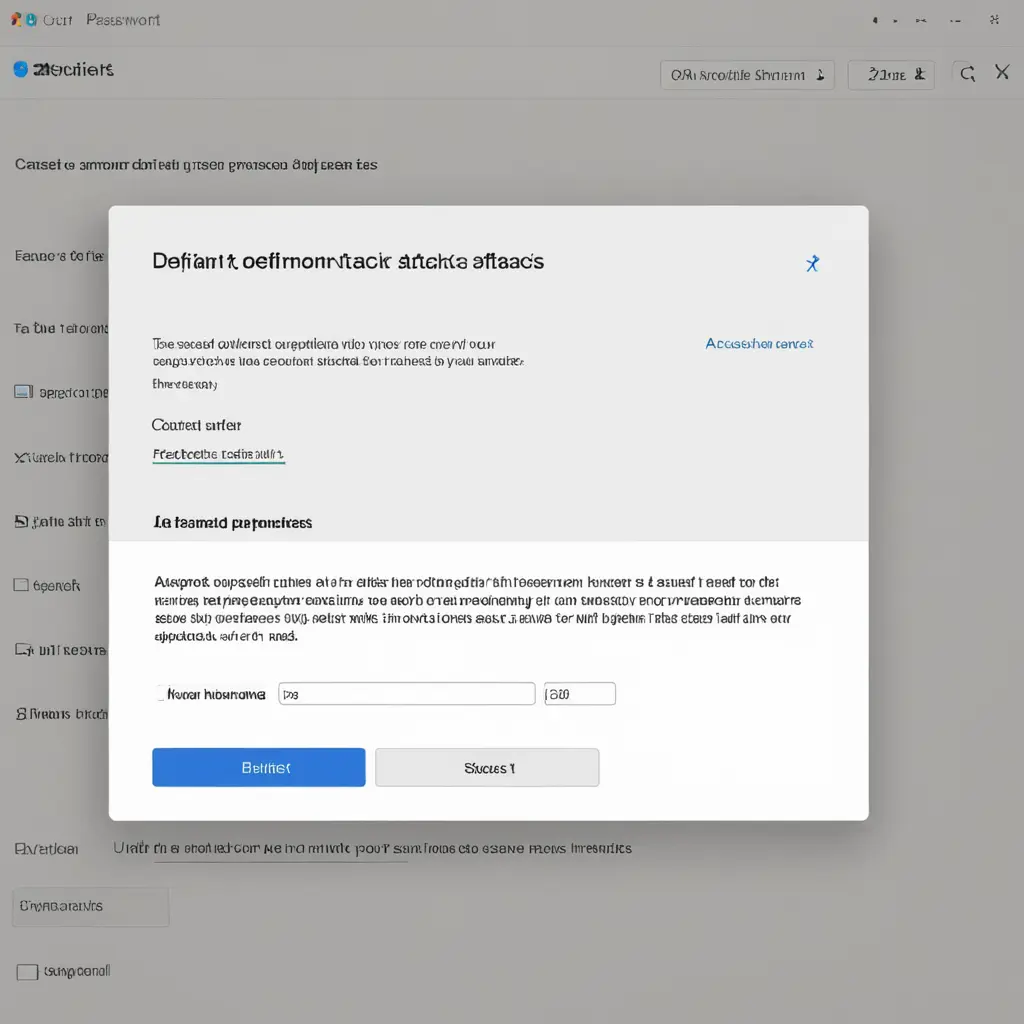Click the page icon beside 'fatie shit' item

tap(20, 521)
